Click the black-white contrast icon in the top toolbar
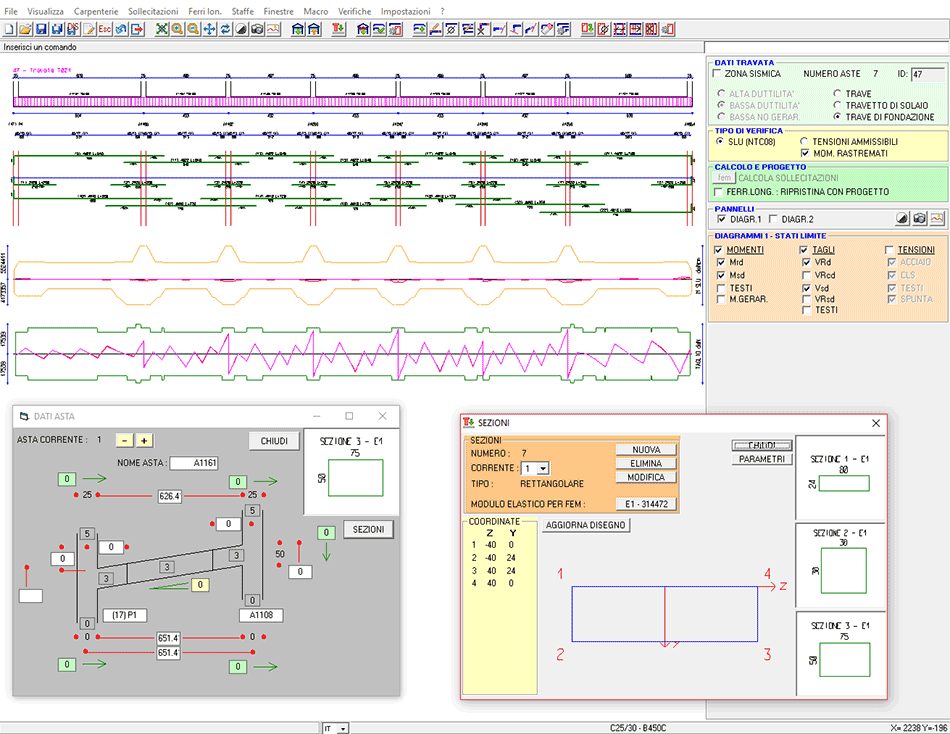This screenshot has width=950, height=734. click(241, 29)
